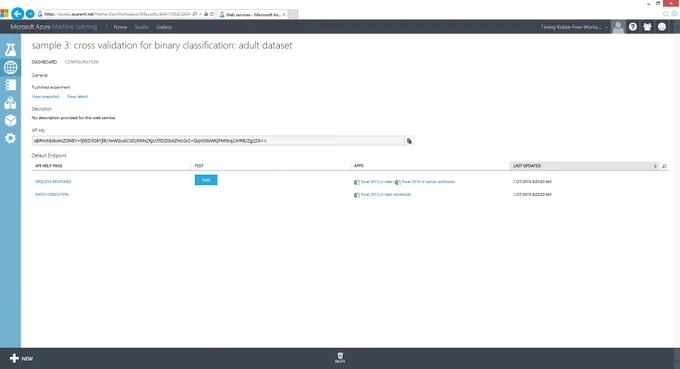
Task: Download Excel 2013 or later workbook in Batch row
Action: (x=386, y=195)
